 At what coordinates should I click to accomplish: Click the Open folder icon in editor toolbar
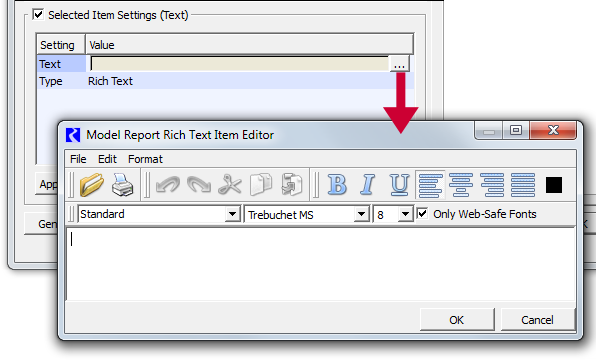pos(92,185)
